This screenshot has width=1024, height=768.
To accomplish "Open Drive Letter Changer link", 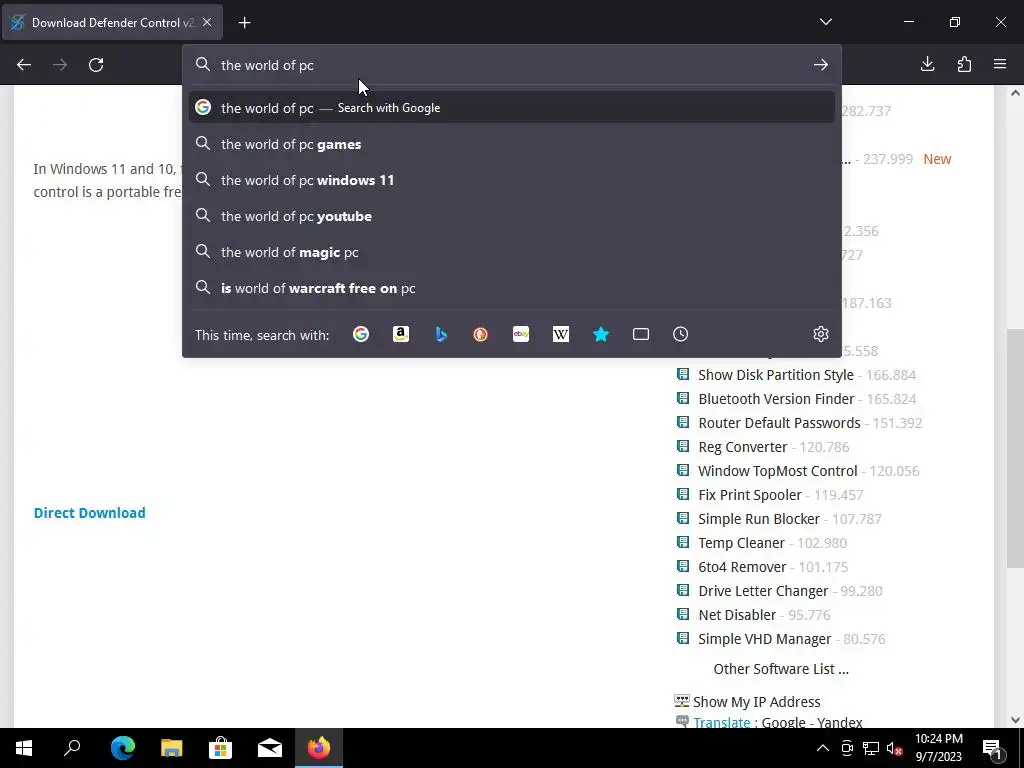I will [x=763, y=591].
